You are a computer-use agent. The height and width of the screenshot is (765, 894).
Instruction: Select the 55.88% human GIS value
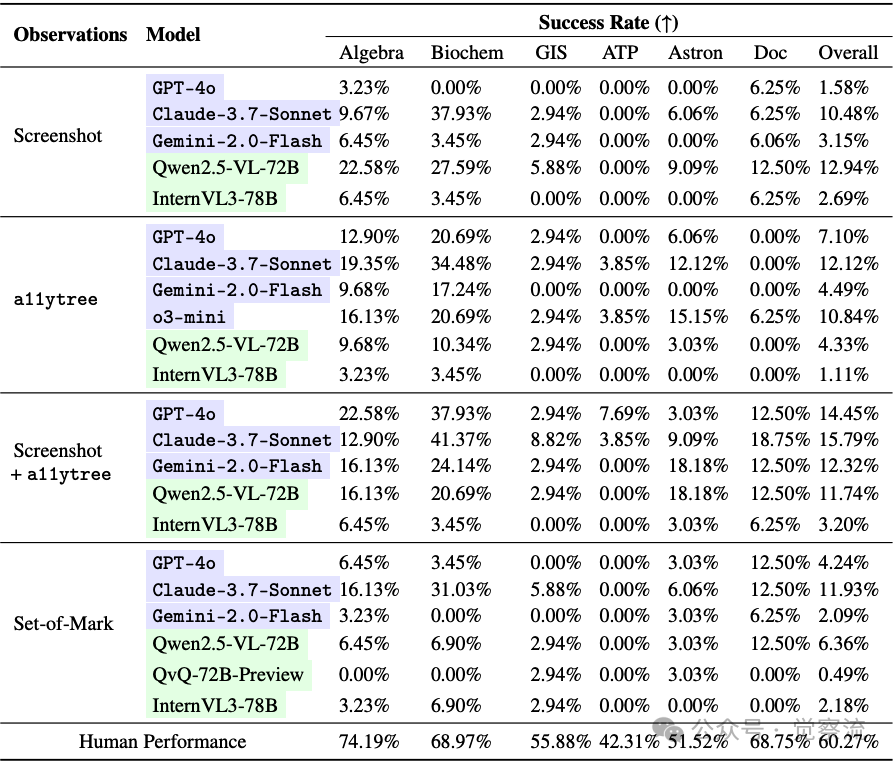[558, 741]
